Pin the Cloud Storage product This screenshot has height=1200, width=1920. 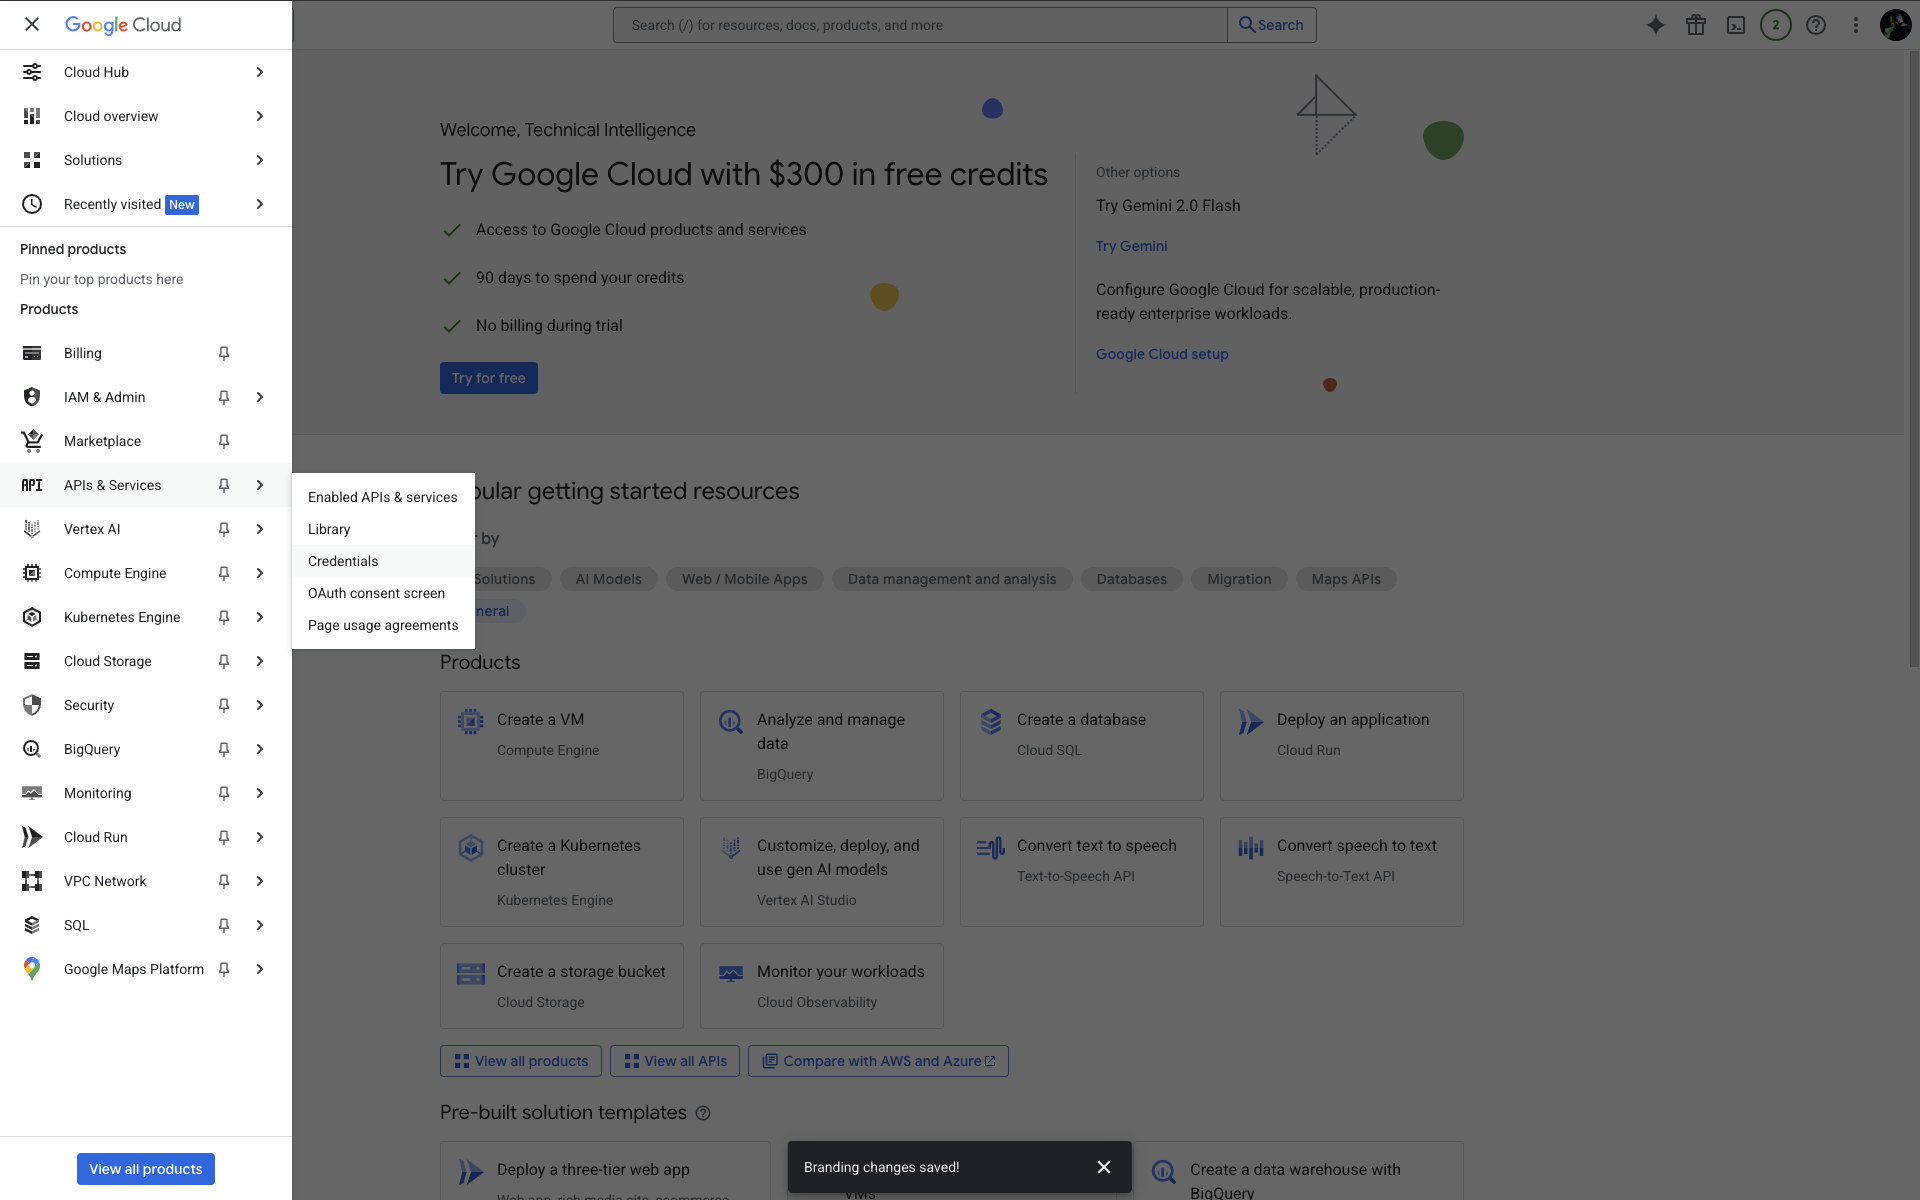224,661
